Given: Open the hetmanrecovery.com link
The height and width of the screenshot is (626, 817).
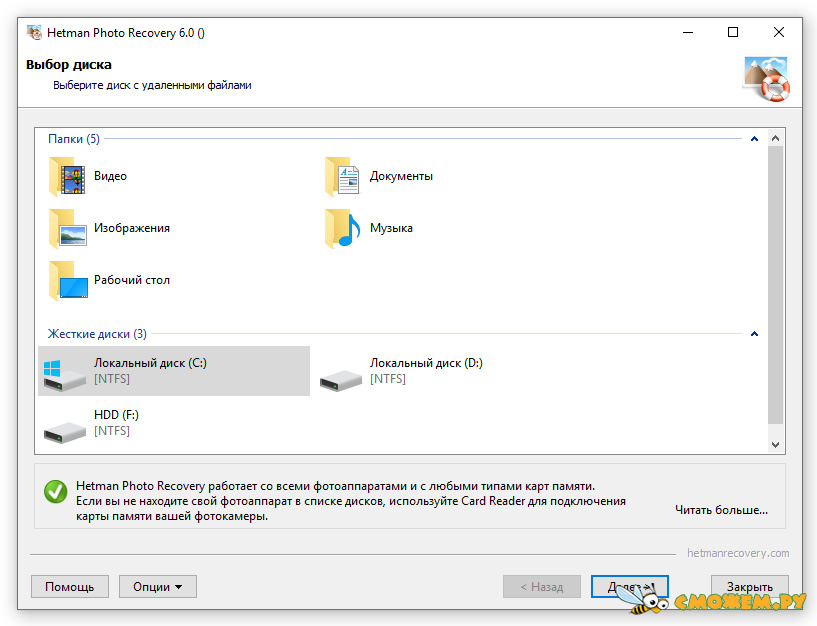Looking at the screenshot, I should [738, 553].
